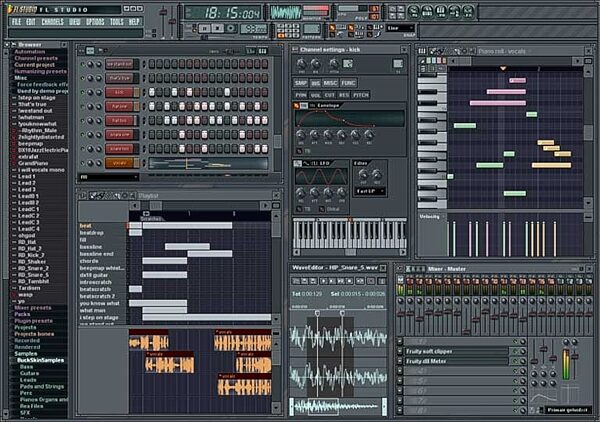This screenshot has width=600, height=422.
Task: Select the beat pattern in Playlist
Action: [86, 226]
